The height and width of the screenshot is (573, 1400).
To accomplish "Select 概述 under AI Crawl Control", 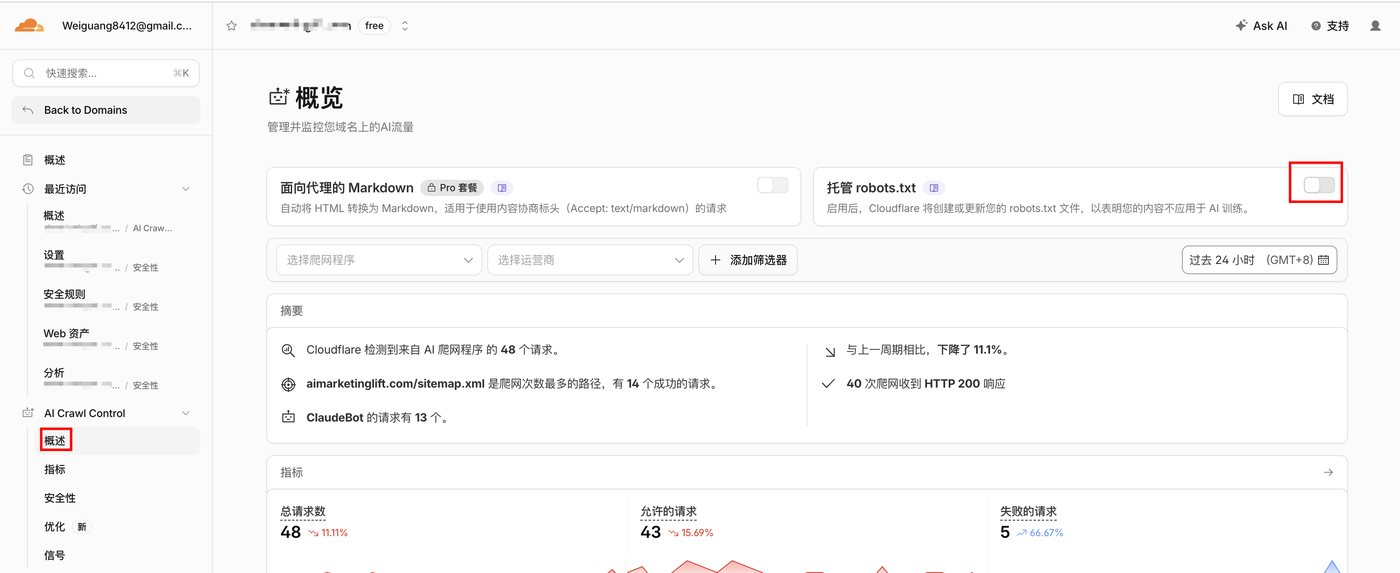I will [56, 440].
